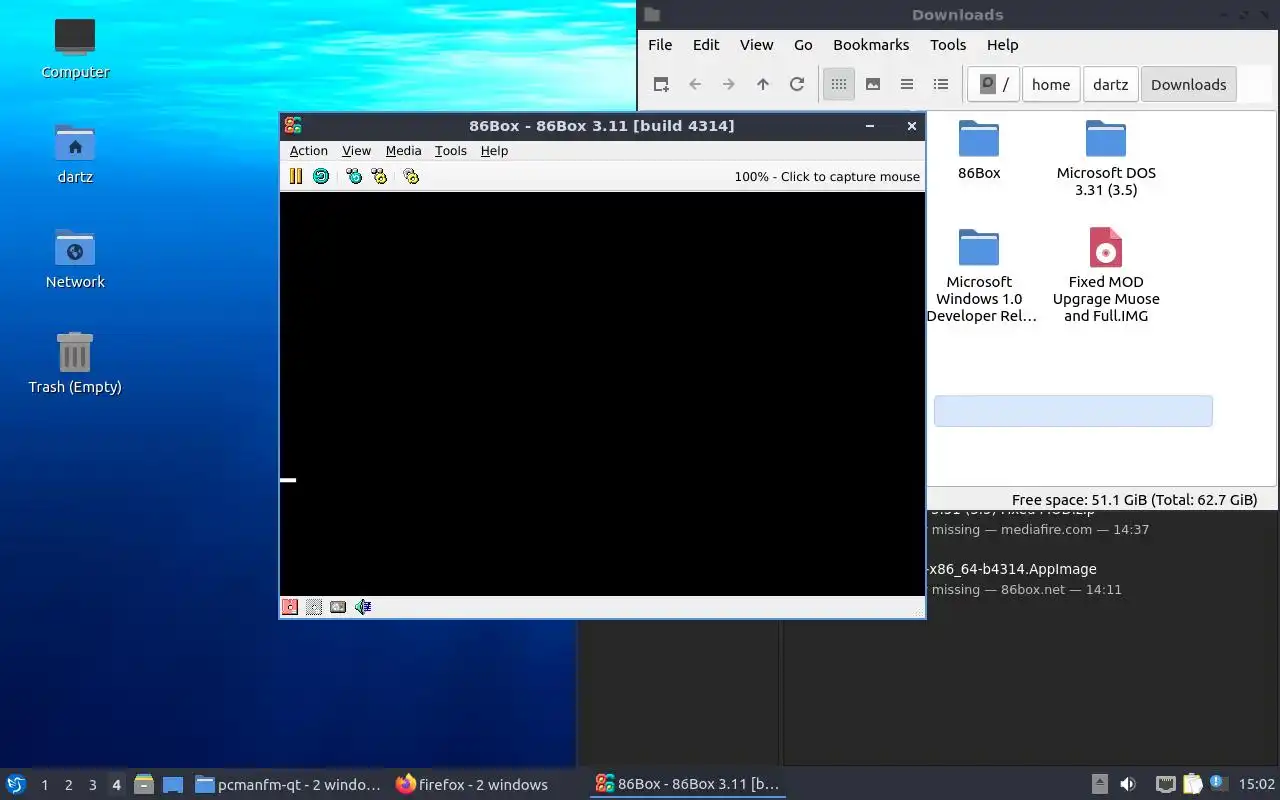Open the file manager quick-launch icon in taskbar
The image size is (1280, 800).
click(x=144, y=785)
